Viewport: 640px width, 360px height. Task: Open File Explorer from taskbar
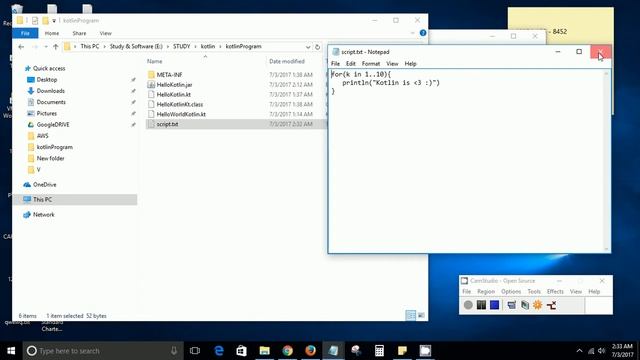264,351
